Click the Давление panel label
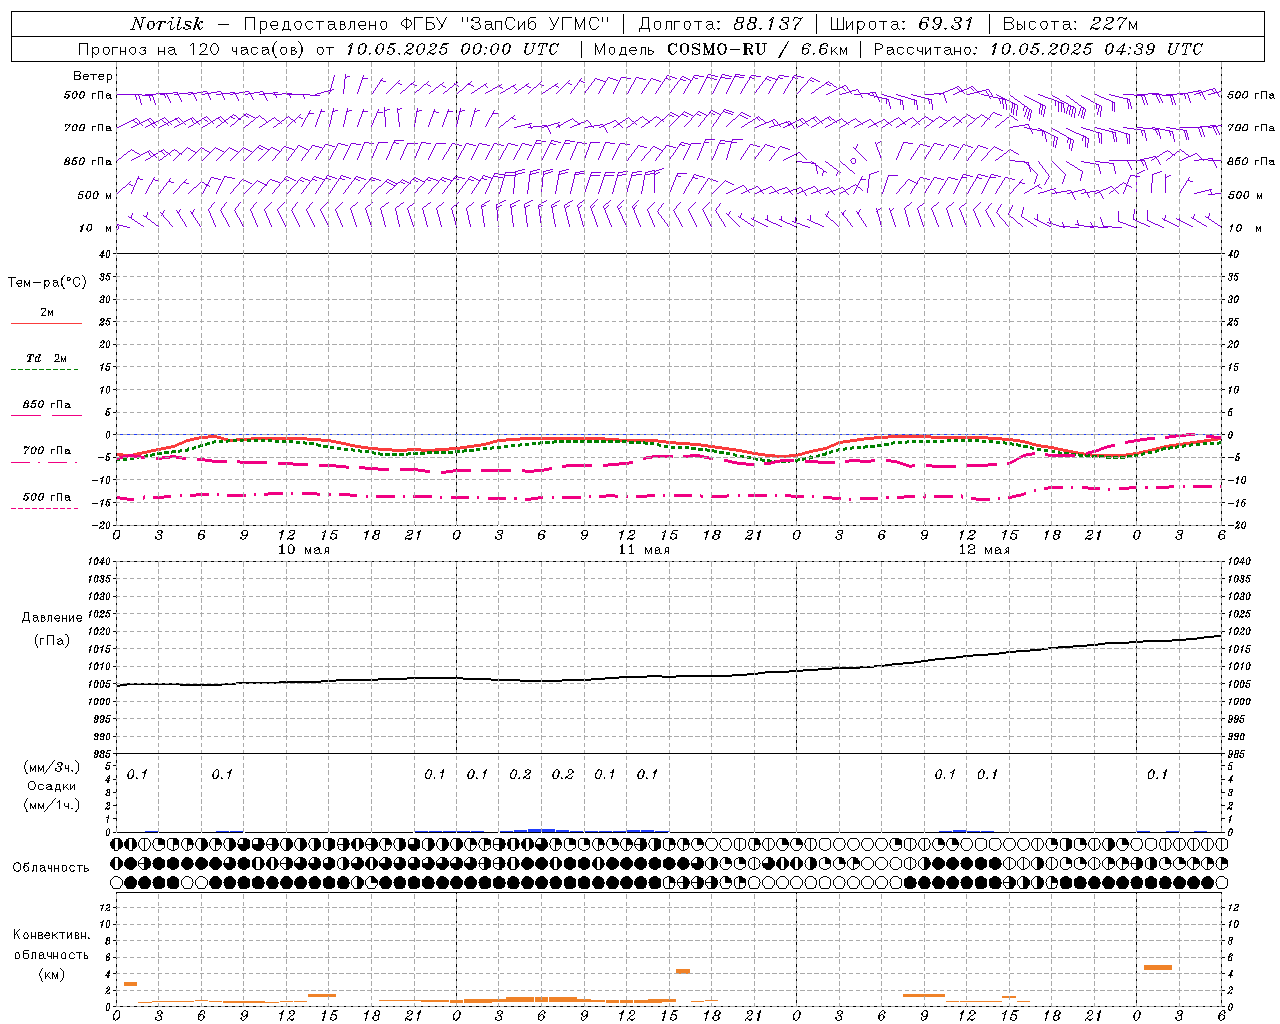Viewport: 1280px width, 1024px height. coord(52,618)
